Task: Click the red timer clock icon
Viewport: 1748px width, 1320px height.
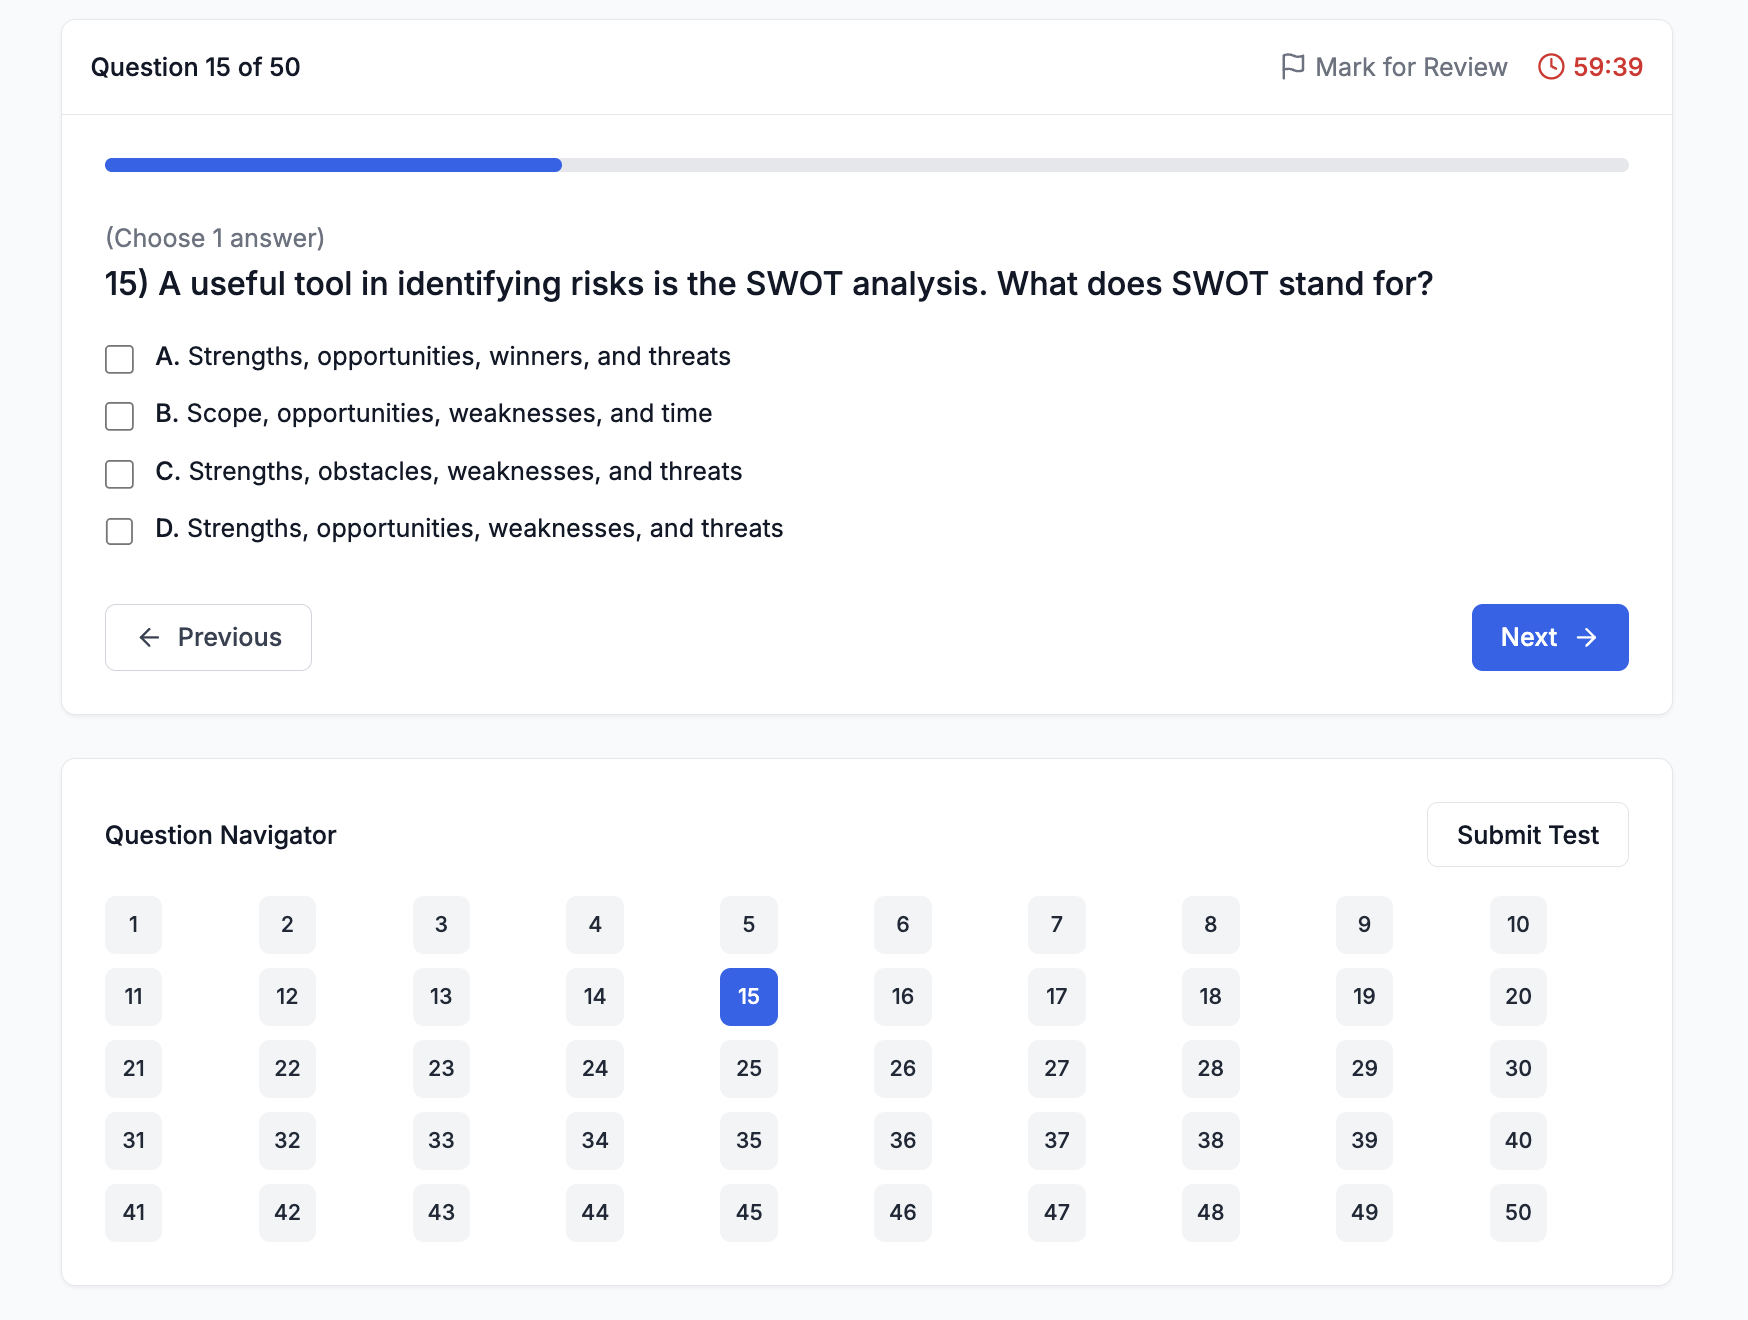Action: click(x=1550, y=67)
